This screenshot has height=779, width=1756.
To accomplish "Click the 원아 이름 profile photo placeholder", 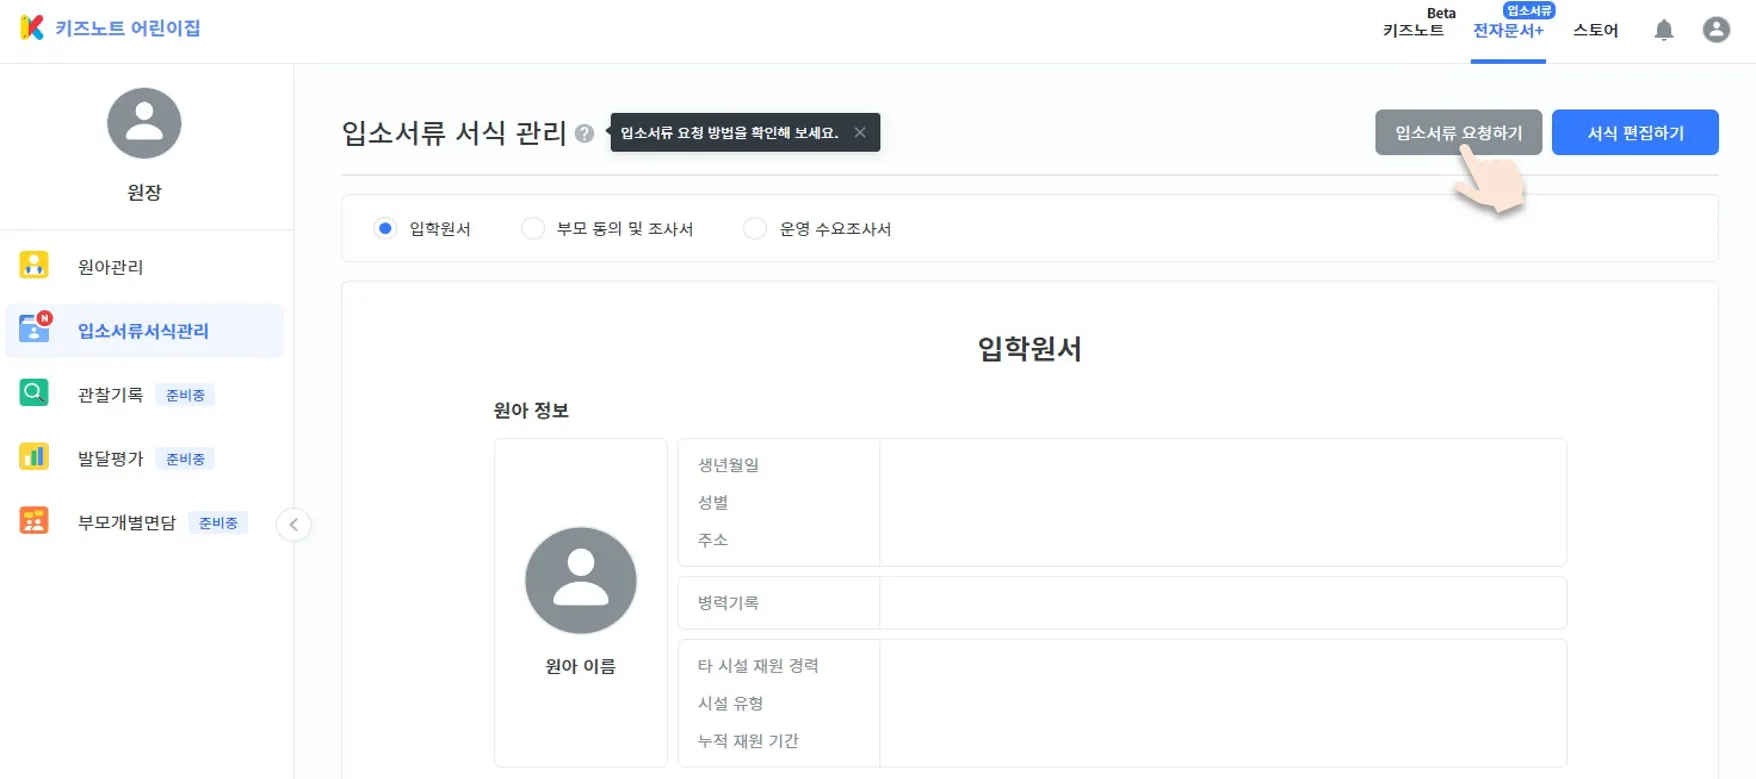I will (x=581, y=580).
